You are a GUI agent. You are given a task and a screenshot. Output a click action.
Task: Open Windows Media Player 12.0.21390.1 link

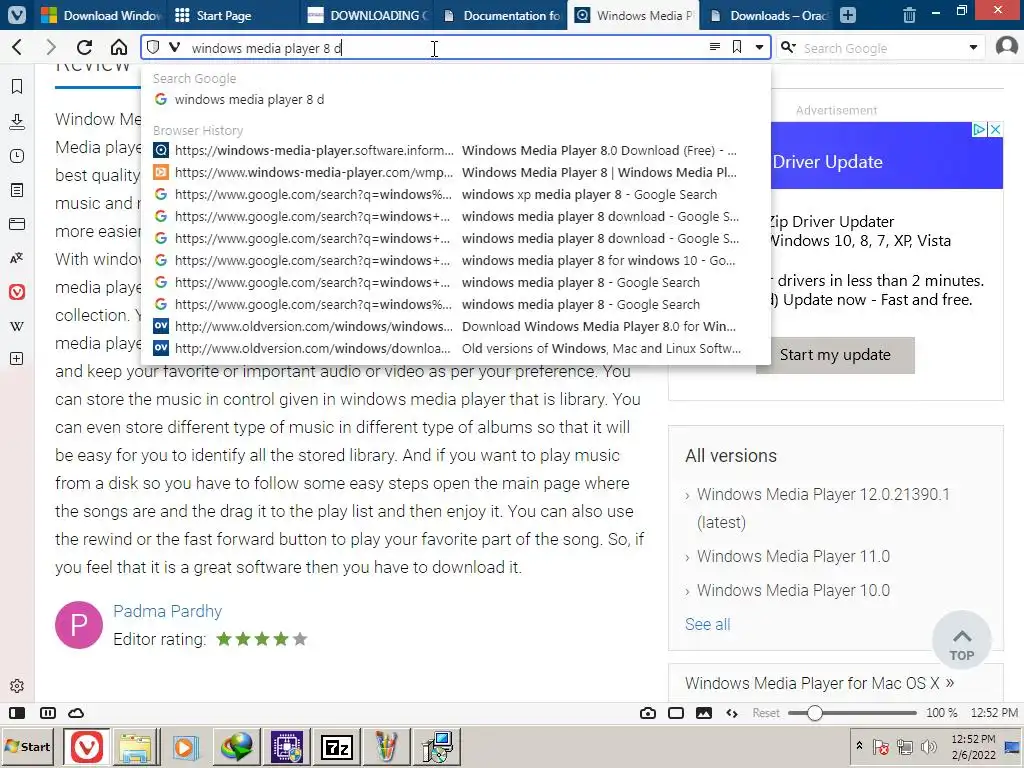point(823,508)
